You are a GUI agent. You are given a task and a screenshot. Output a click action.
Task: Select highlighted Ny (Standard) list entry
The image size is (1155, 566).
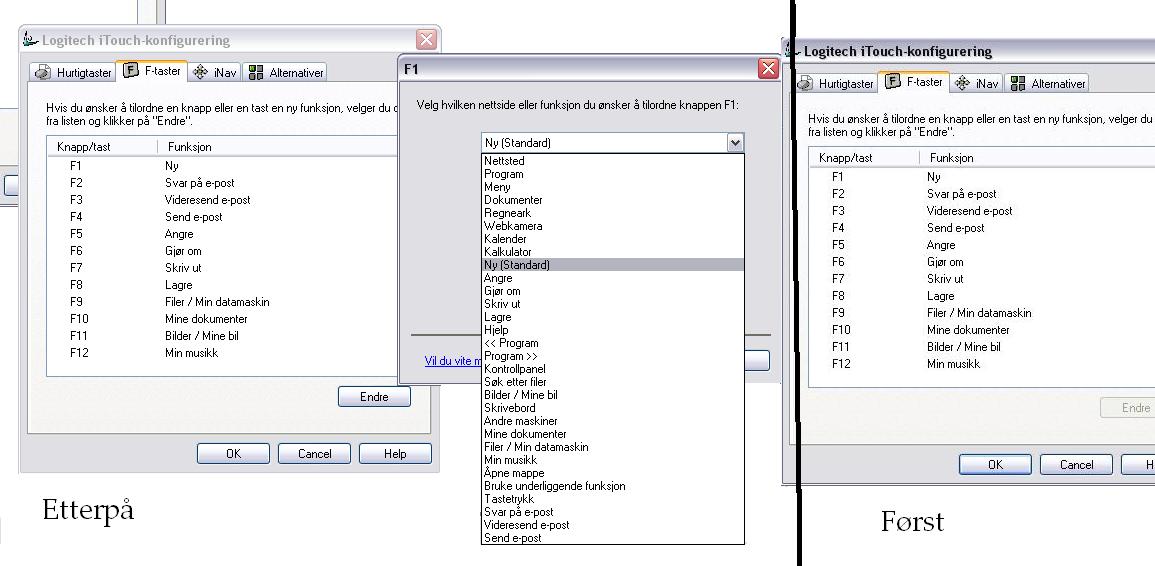coord(612,265)
